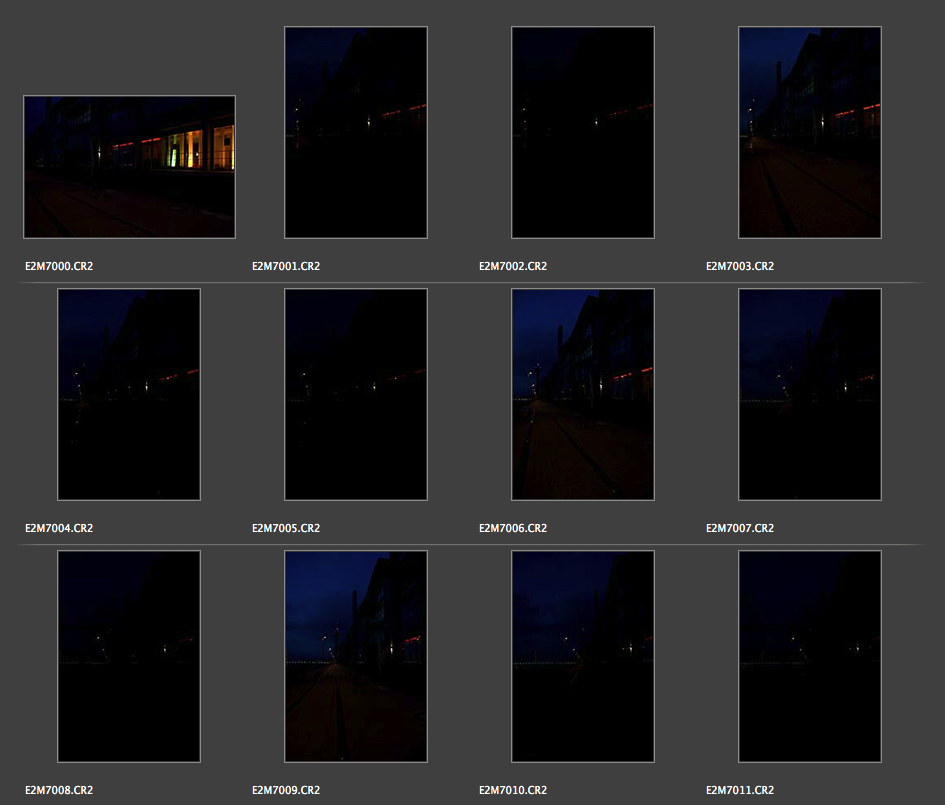
Task: Click the E2M7003.CR2 filename text
Action: tap(740, 267)
